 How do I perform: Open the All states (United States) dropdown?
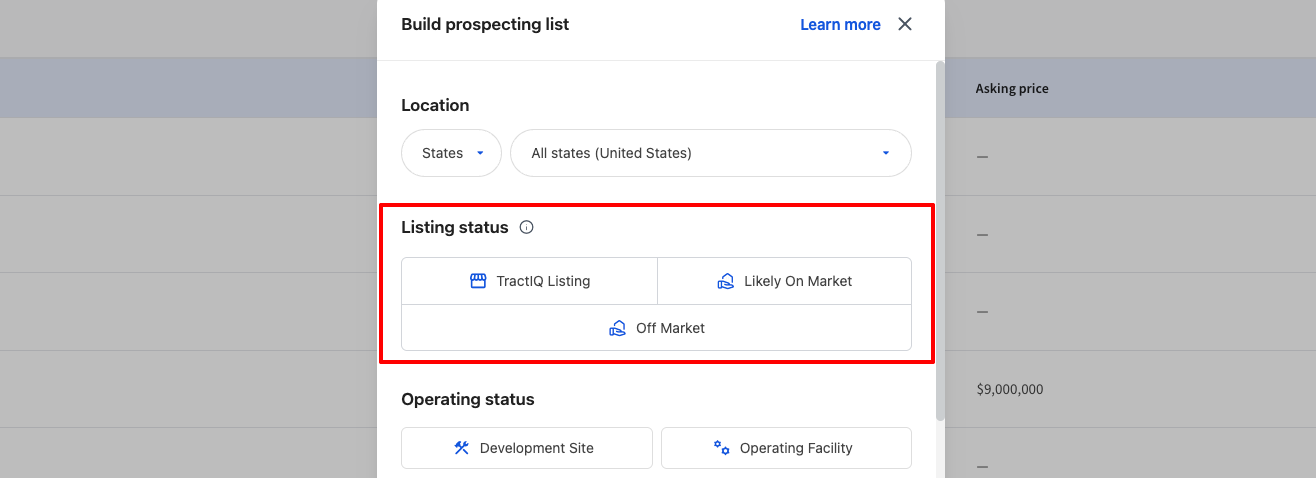(x=711, y=153)
